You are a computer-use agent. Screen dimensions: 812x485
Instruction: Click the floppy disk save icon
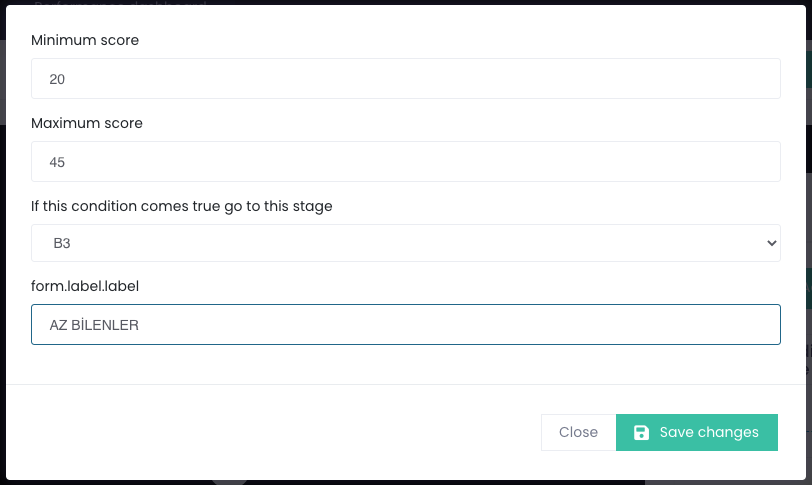[x=642, y=433]
